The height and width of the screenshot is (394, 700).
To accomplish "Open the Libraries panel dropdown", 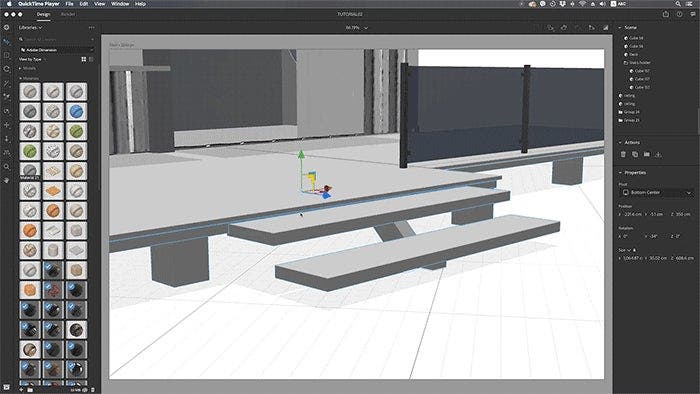I will (30, 28).
